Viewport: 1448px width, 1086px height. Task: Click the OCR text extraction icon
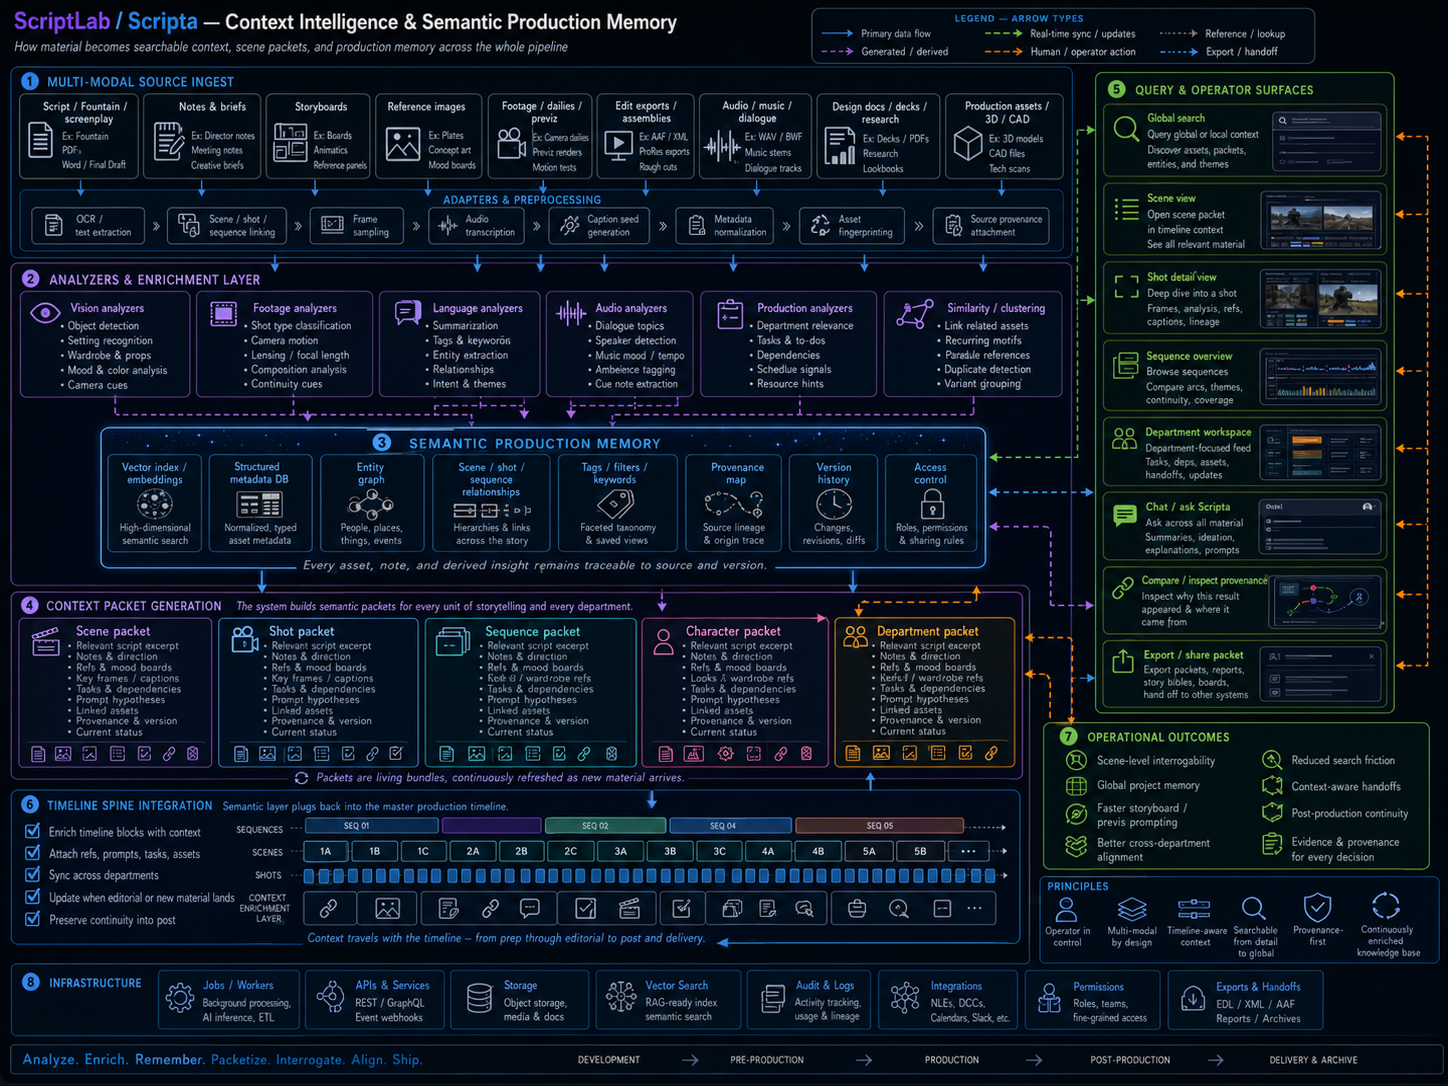[54, 226]
